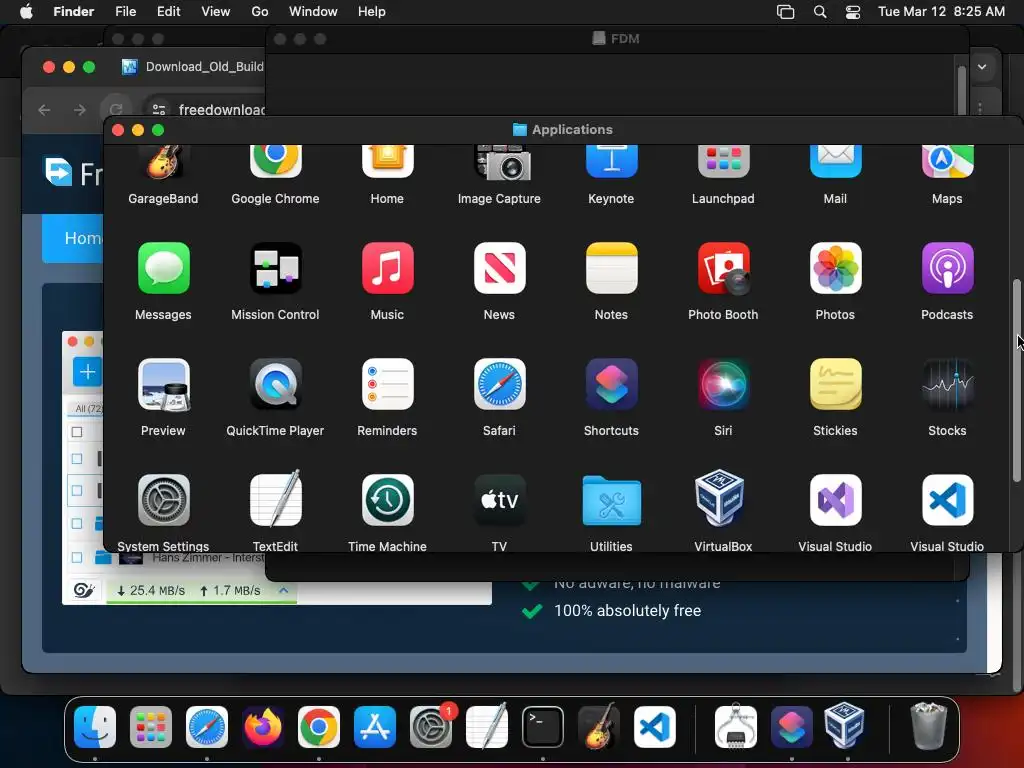Open Control Center in menu bar
The height and width of the screenshot is (768, 1024).
click(x=853, y=12)
